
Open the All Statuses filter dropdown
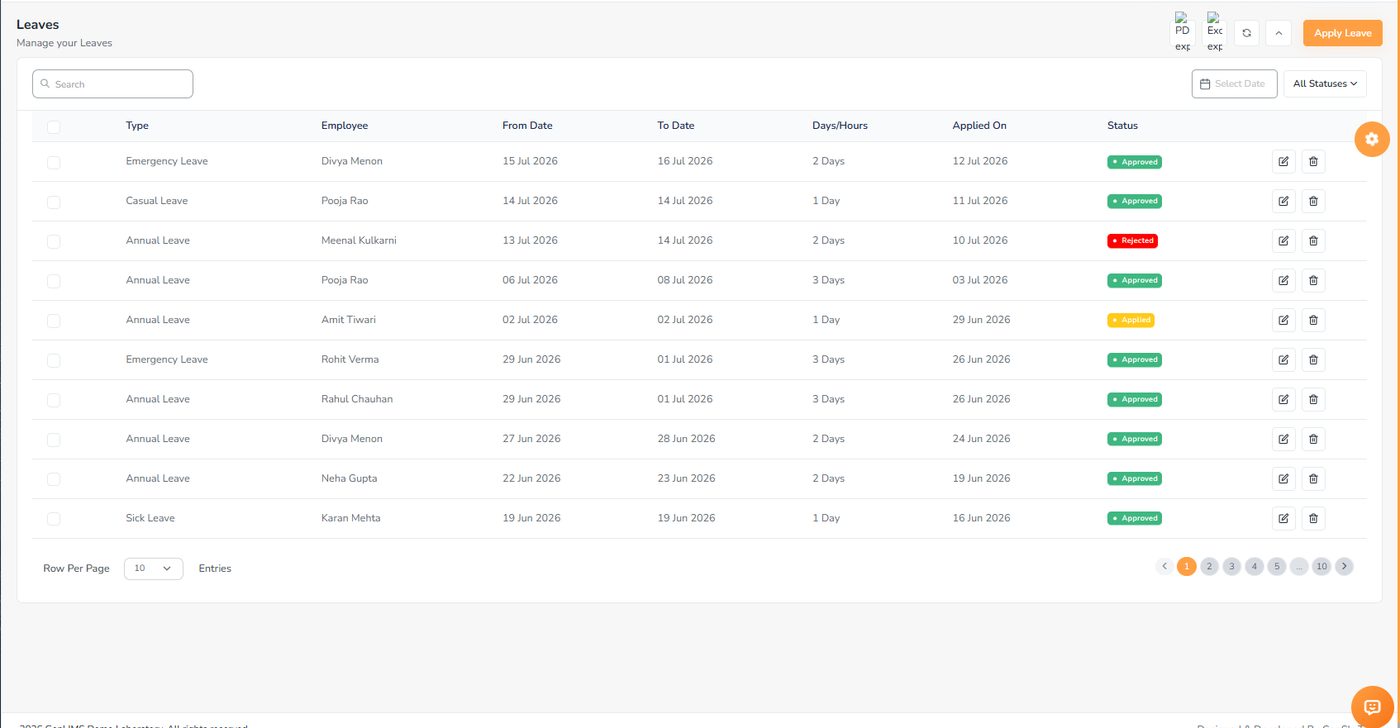[1325, 84]
